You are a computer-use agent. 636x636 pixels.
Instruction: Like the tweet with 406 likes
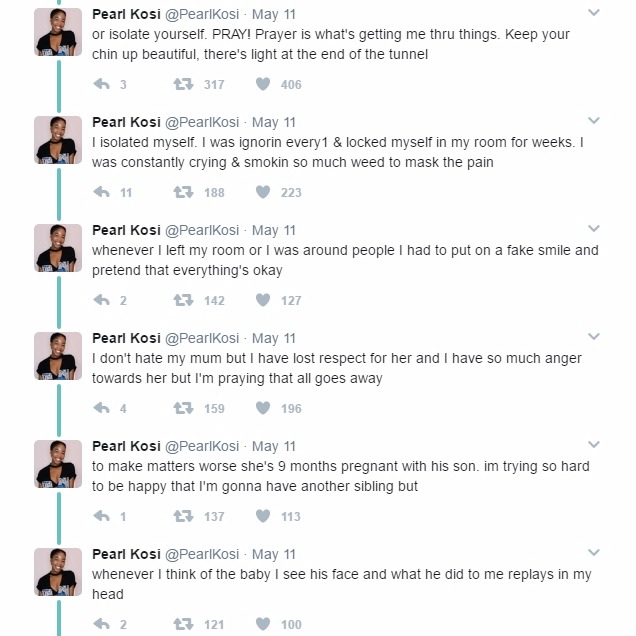[263, 84]
